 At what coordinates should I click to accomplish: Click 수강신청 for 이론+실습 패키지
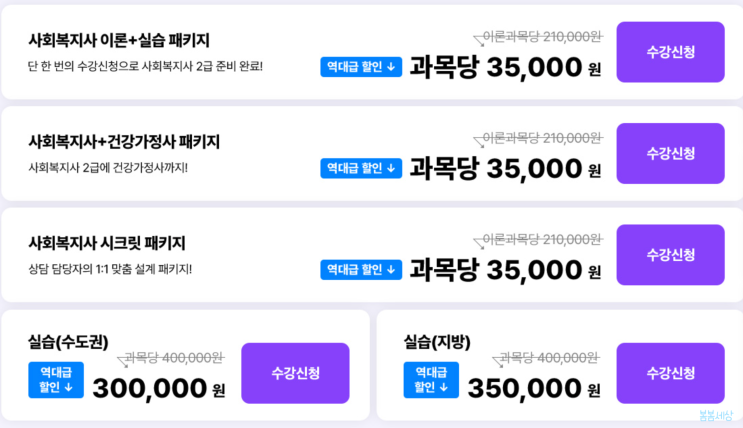coord(670,52)
